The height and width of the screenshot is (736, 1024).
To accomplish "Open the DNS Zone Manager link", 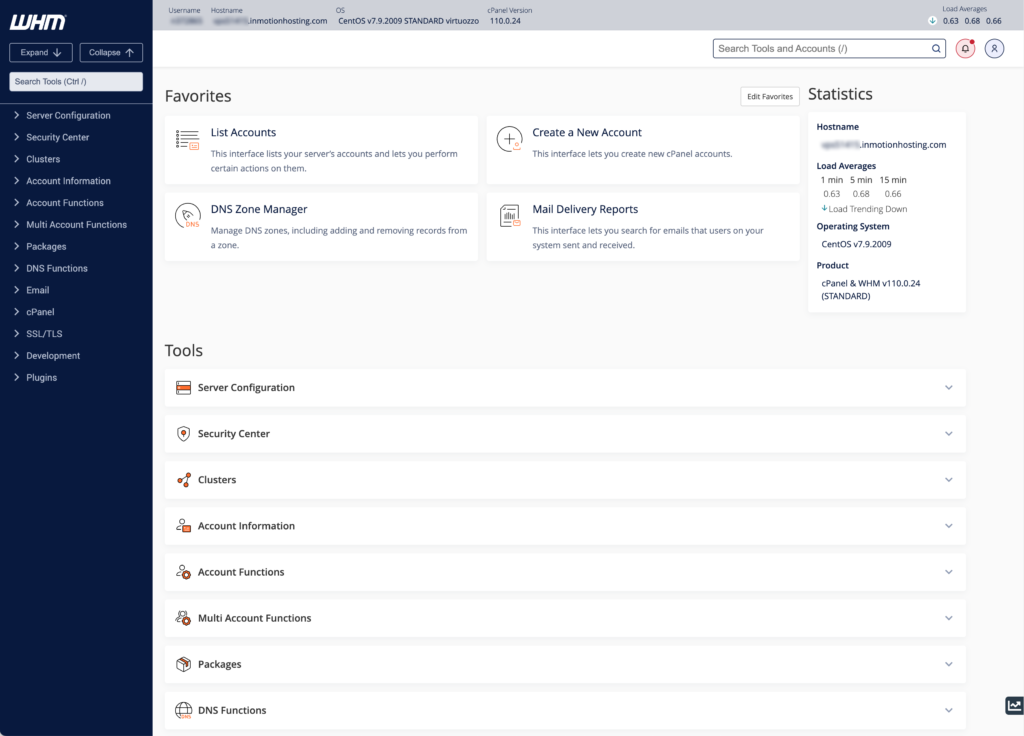I will [x=259, y=210].
